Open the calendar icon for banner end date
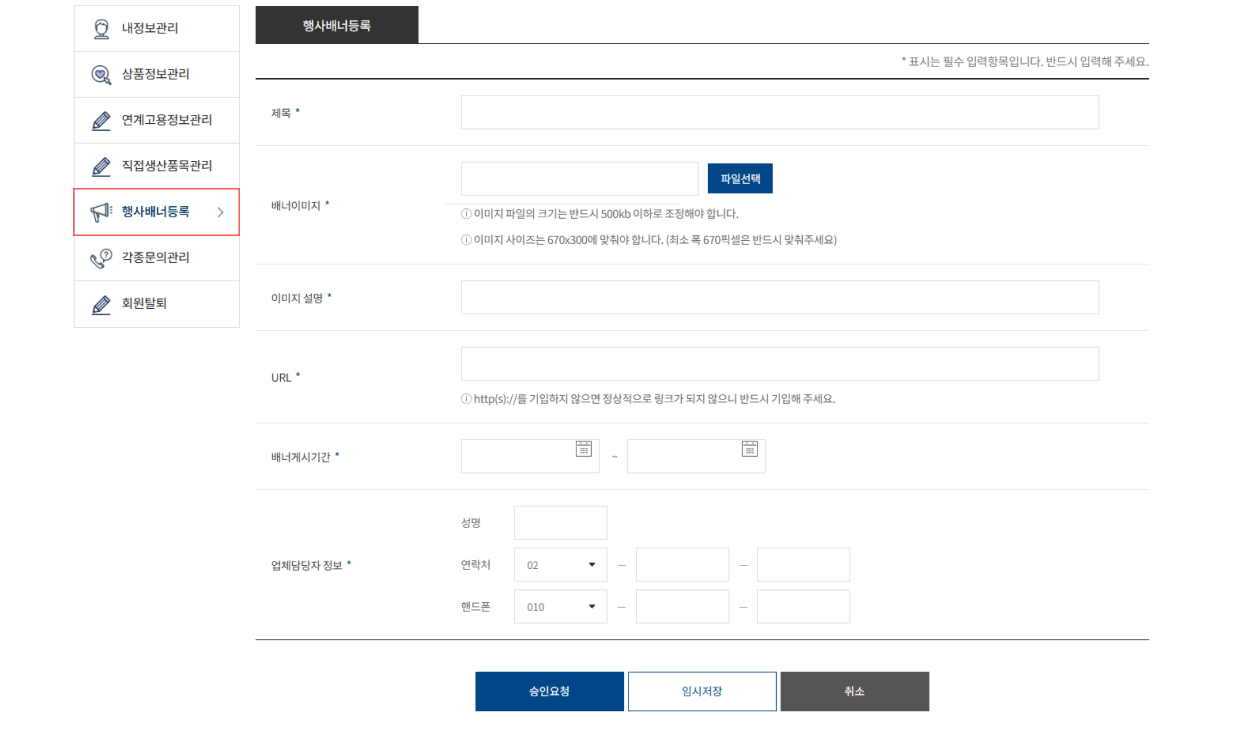Image resolution: width=1233 pixels, height=739 pixels. (x=750, y=449)
